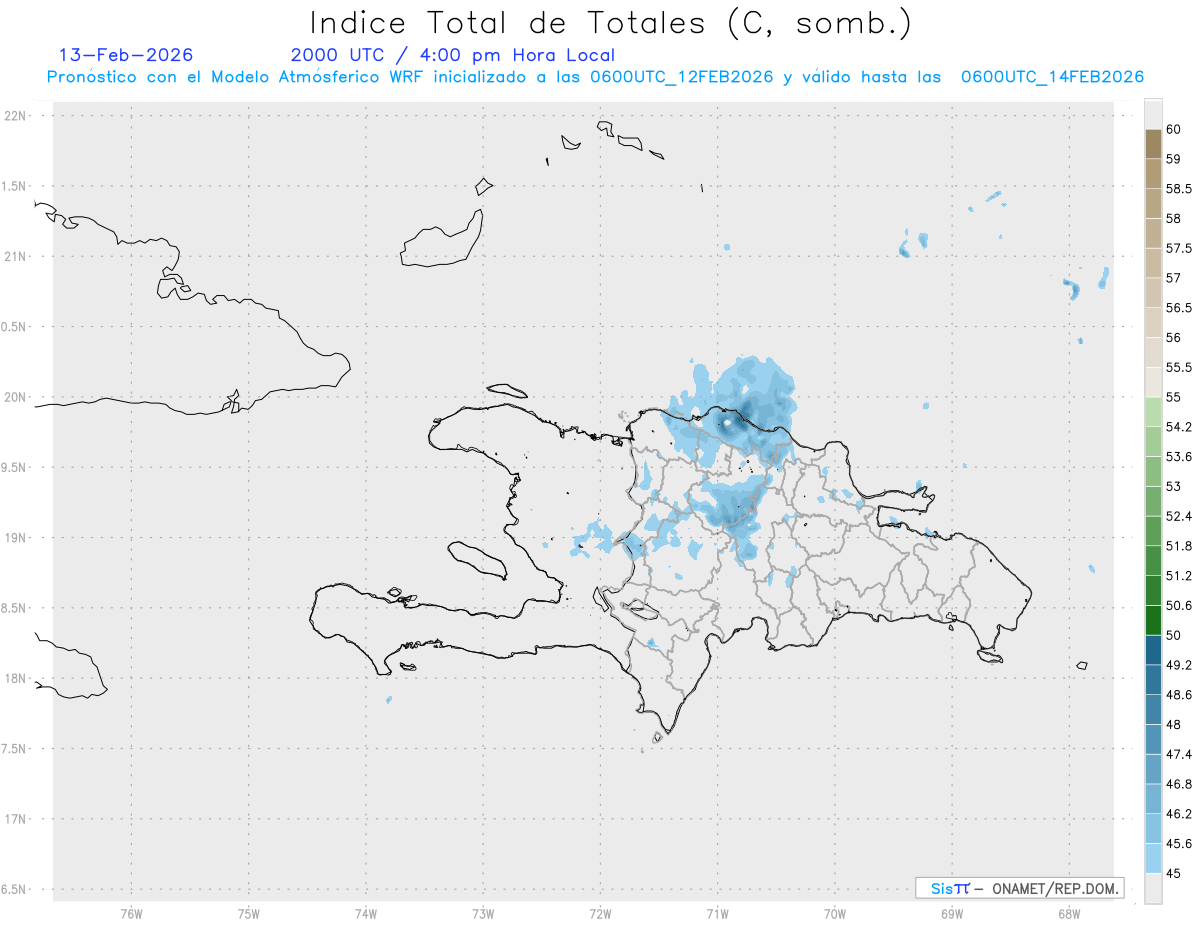Screen dimensions: 1200x927
Task: Pick the pale green swatch between 54.2 and 55
Action: click(1153, 412)
